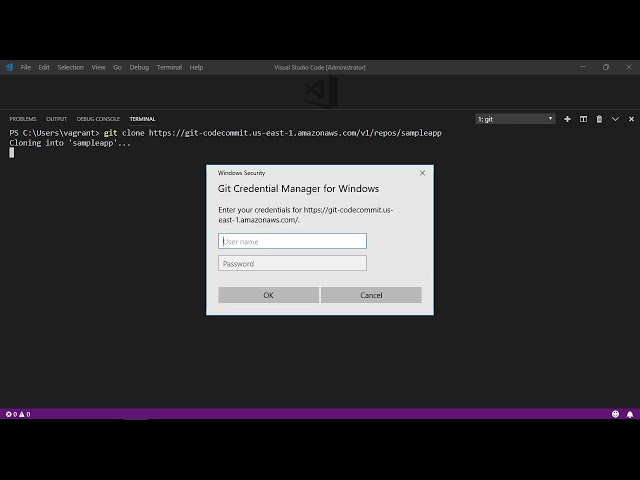Collapse the panel with chevron icon
This screenshot has height=480, width=640.
tap(615, 119)
